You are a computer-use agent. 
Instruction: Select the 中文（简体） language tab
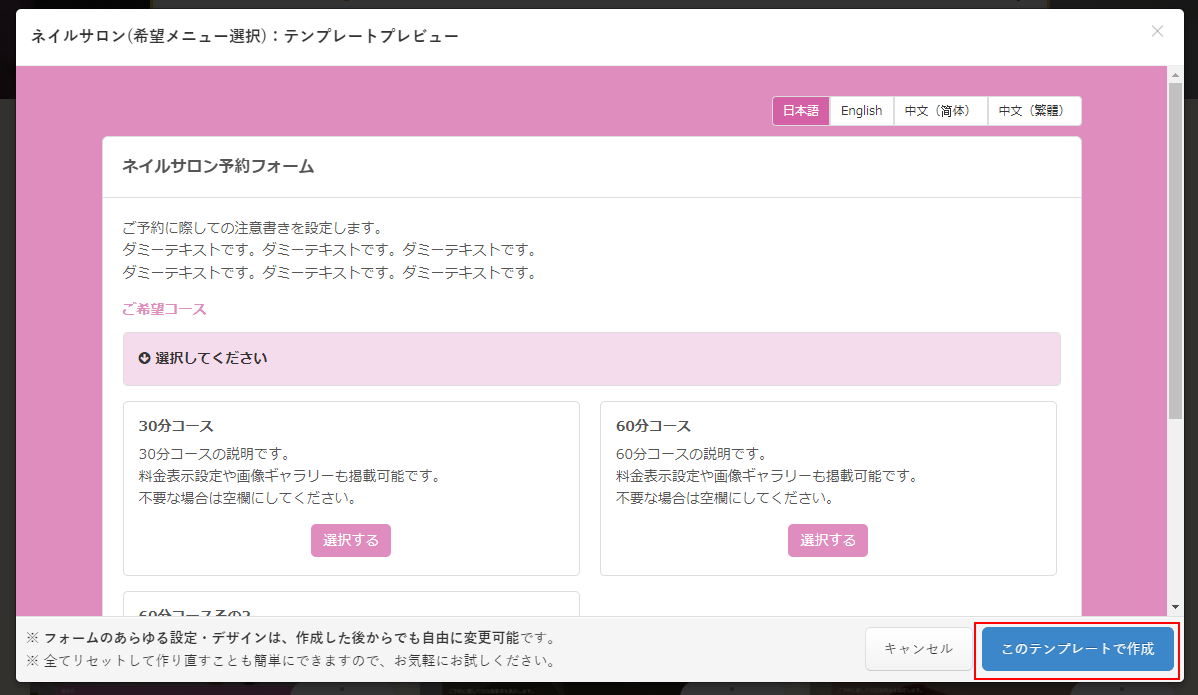pyautogui.click(x=937, y=111)
